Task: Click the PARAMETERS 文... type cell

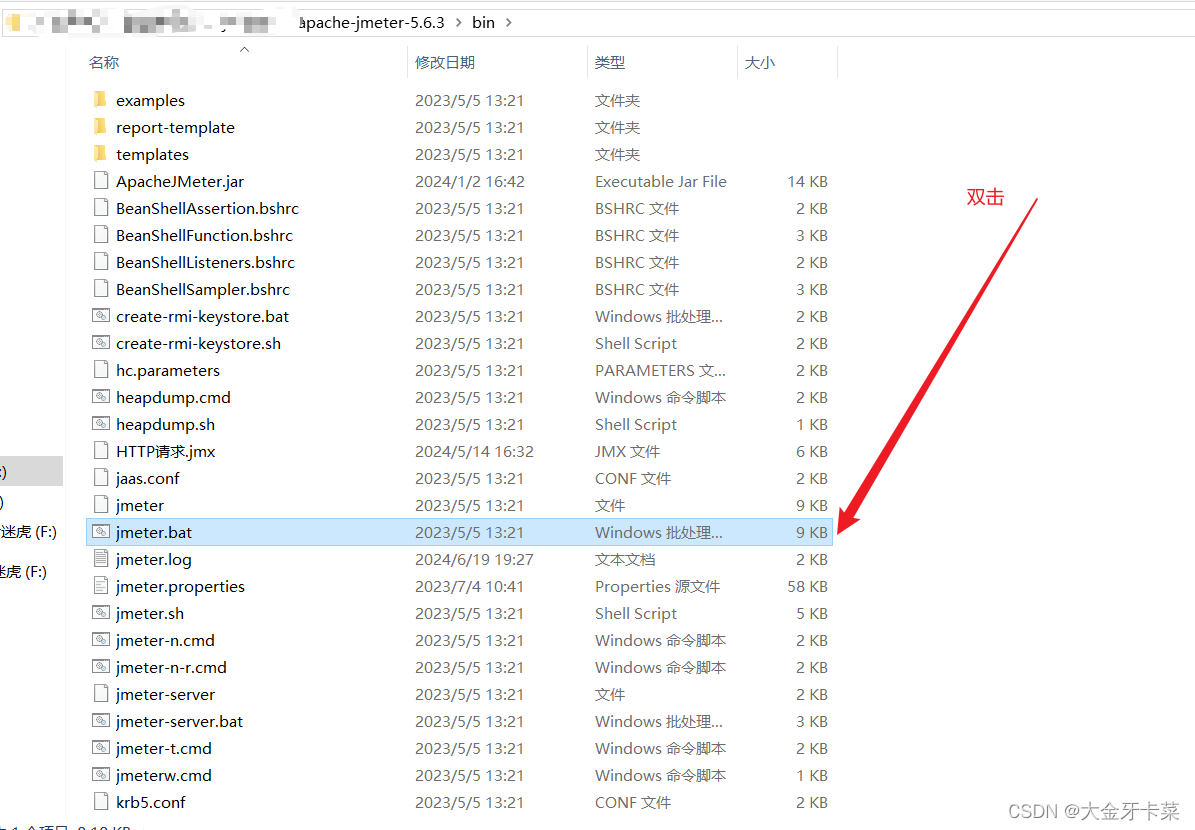Action: (x=660, y=370)
